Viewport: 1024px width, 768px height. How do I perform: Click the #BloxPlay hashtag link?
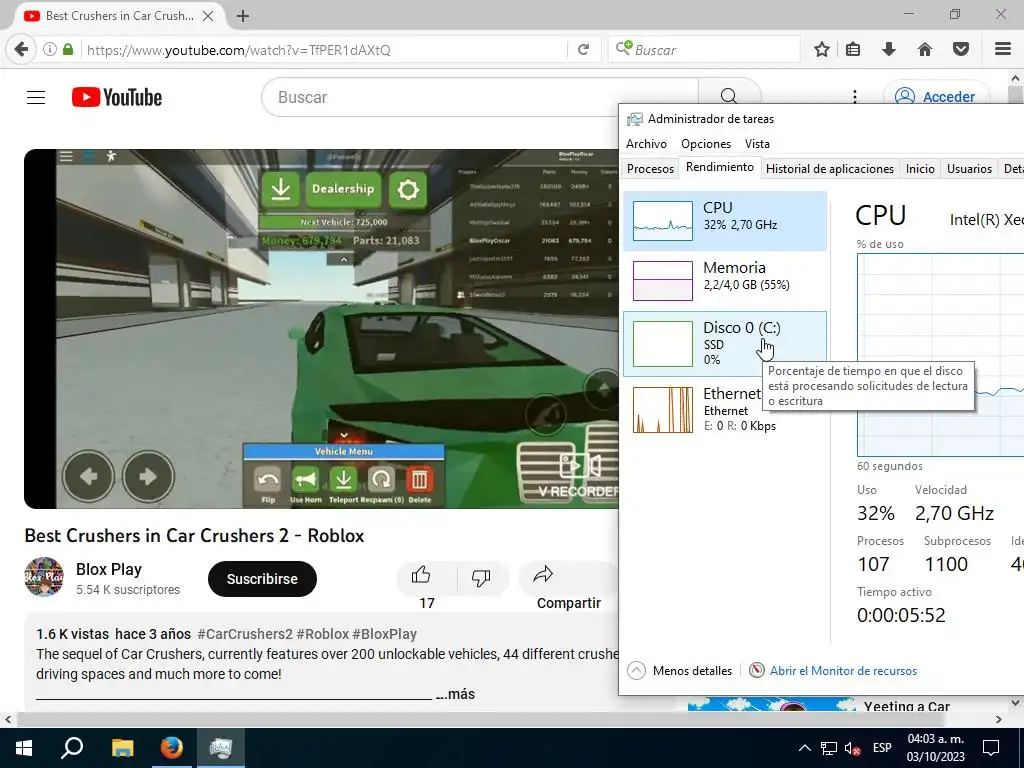point(385,634)
